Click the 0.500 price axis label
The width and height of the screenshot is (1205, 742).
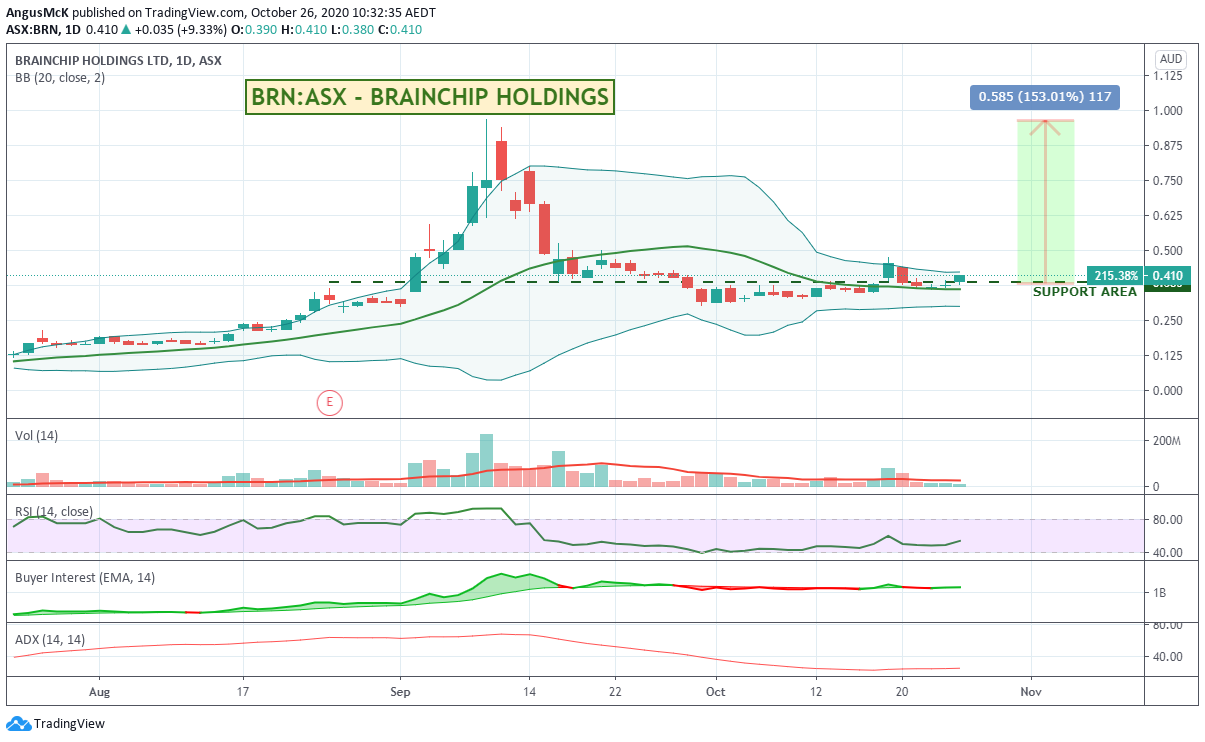click(1168, 251)
